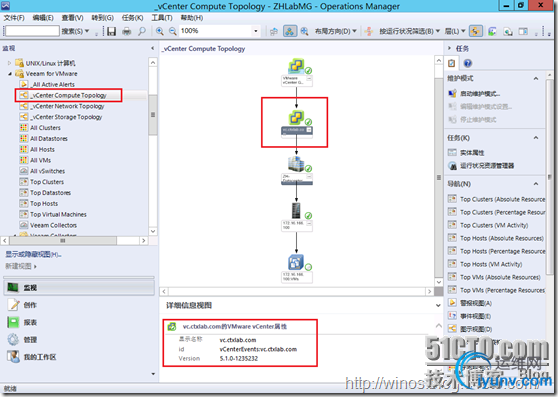Open 运行状况资源管理器 health explorer
This screenshot has height=397, width=558.
pyautogui.click(x=487, y=166)
